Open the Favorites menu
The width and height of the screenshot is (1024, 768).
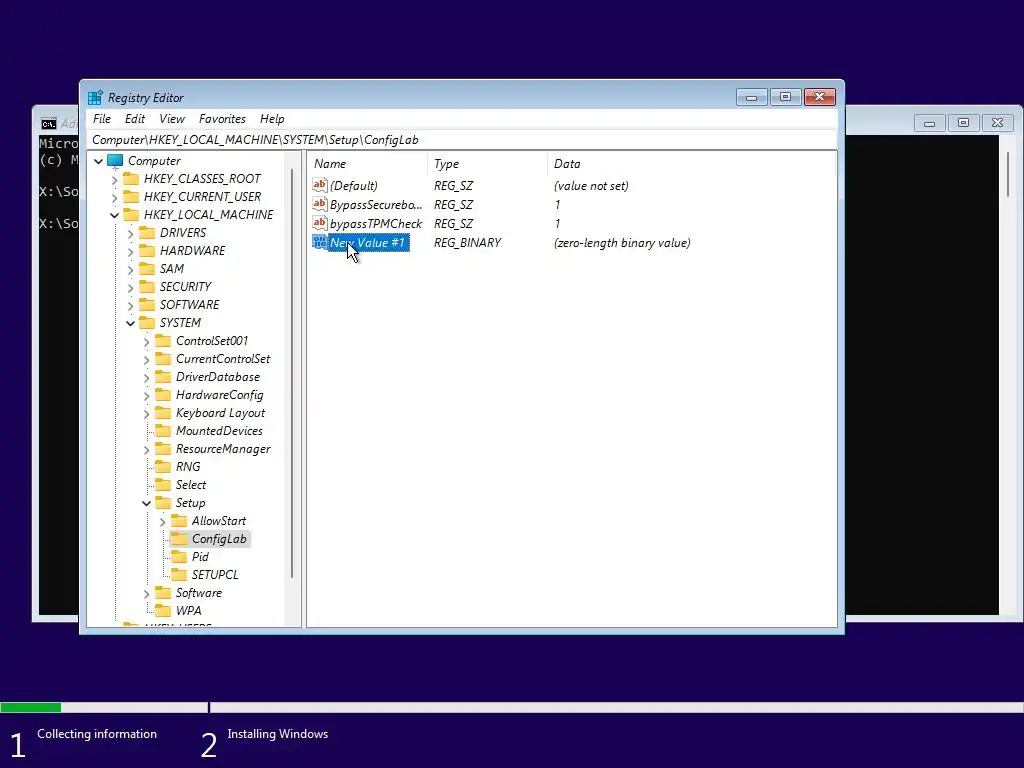coord(222,119)
